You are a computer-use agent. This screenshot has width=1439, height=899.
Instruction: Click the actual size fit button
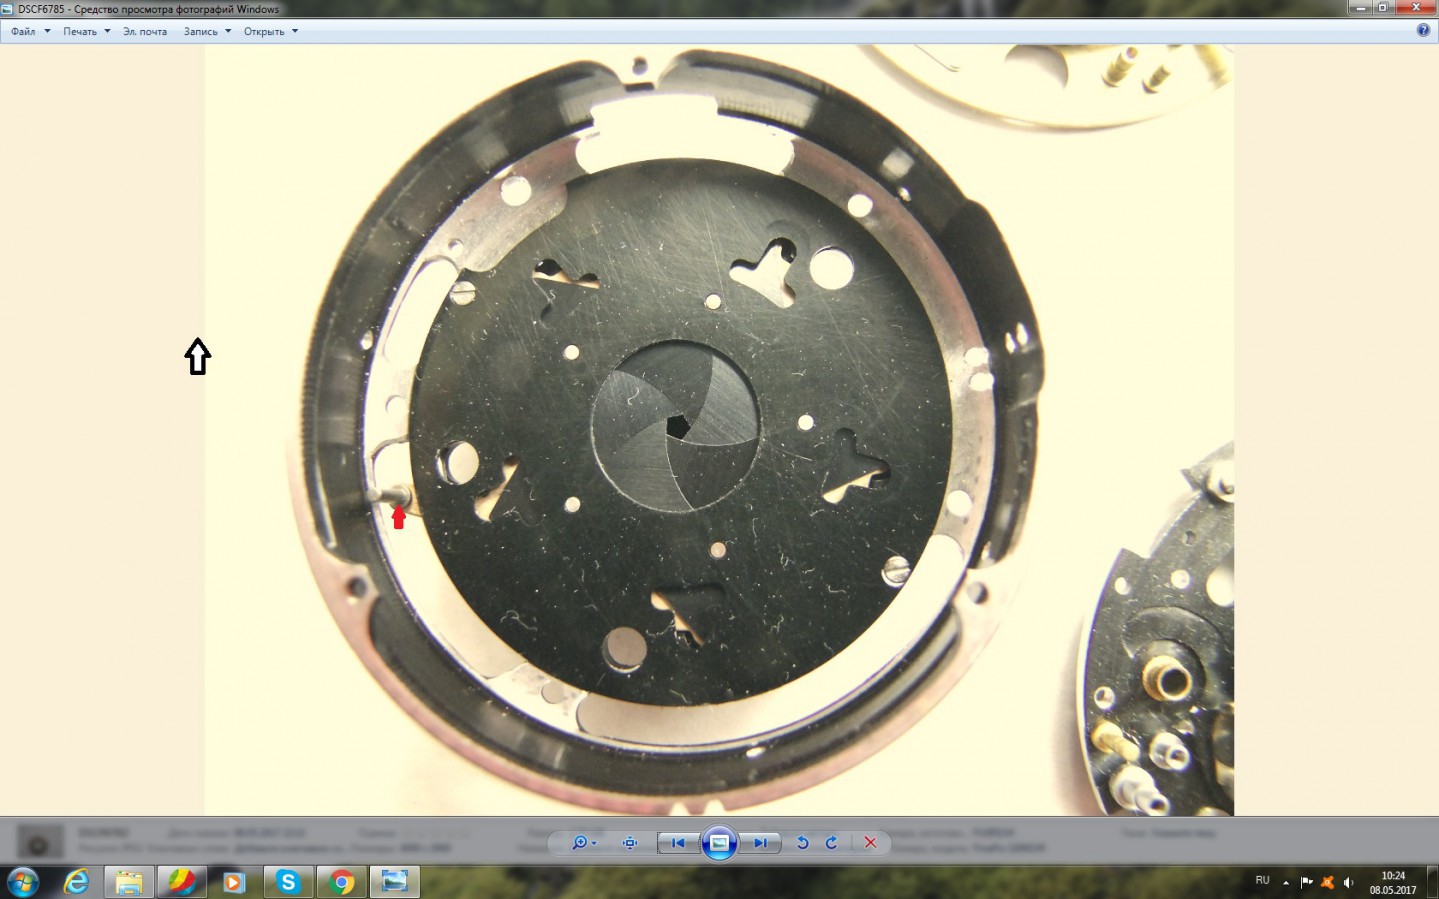pyautogui.click(x=629, y=843)
